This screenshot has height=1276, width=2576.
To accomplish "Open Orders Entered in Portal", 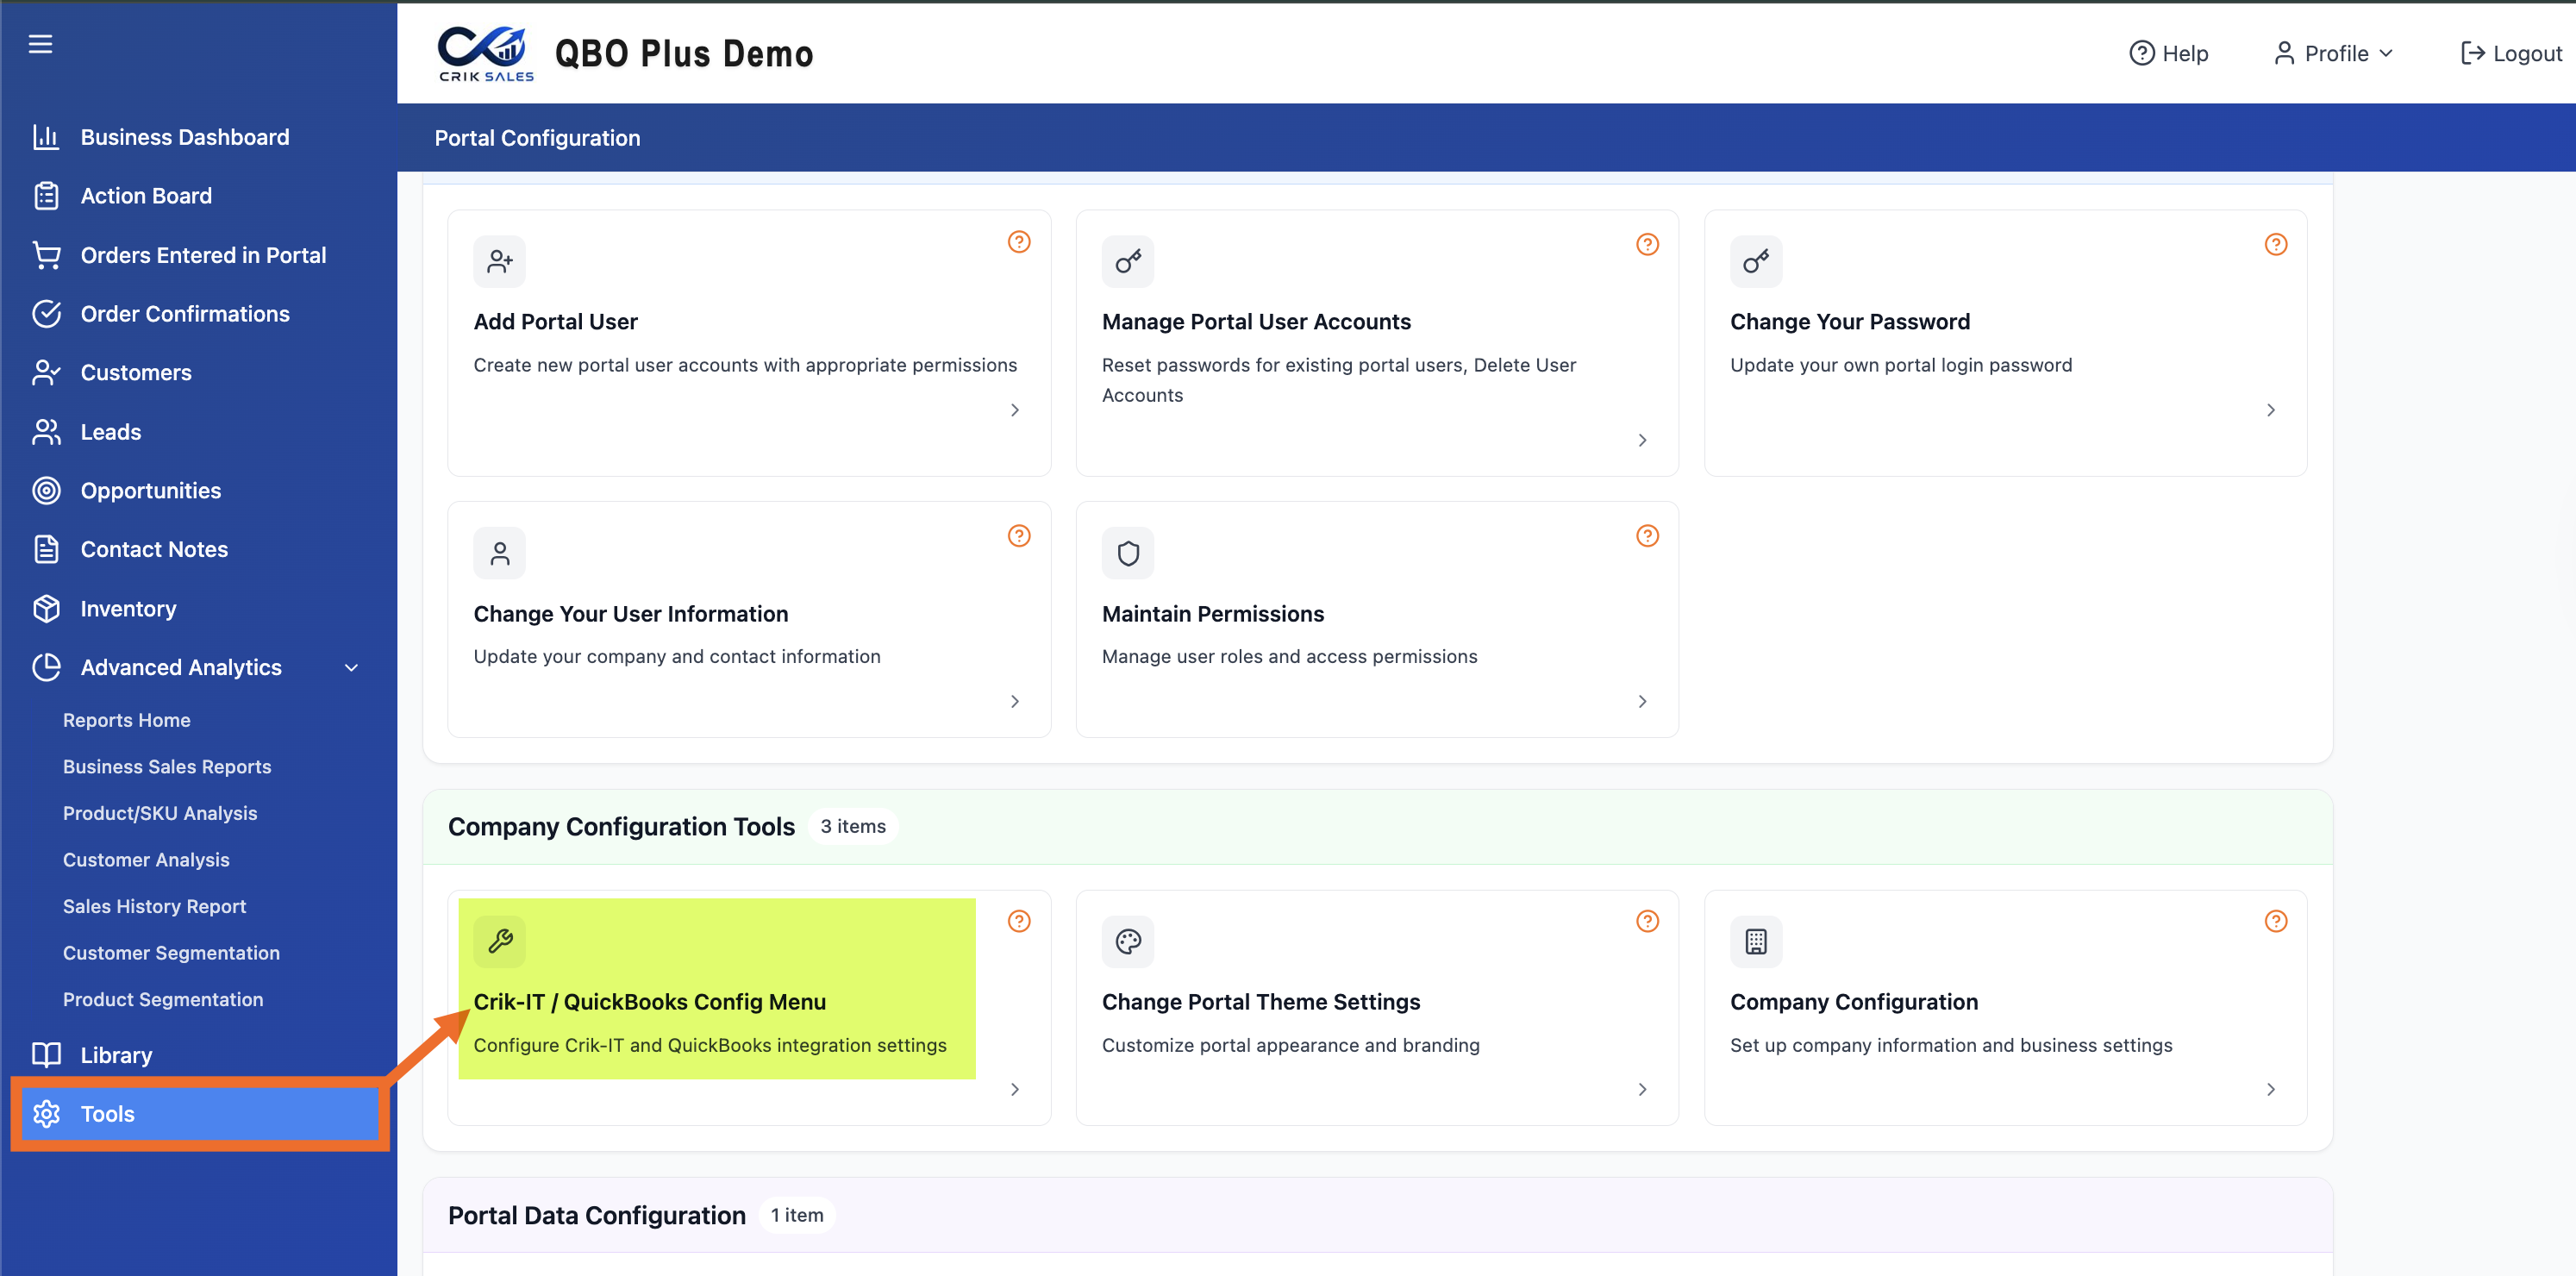I will (x=203, y=255).
